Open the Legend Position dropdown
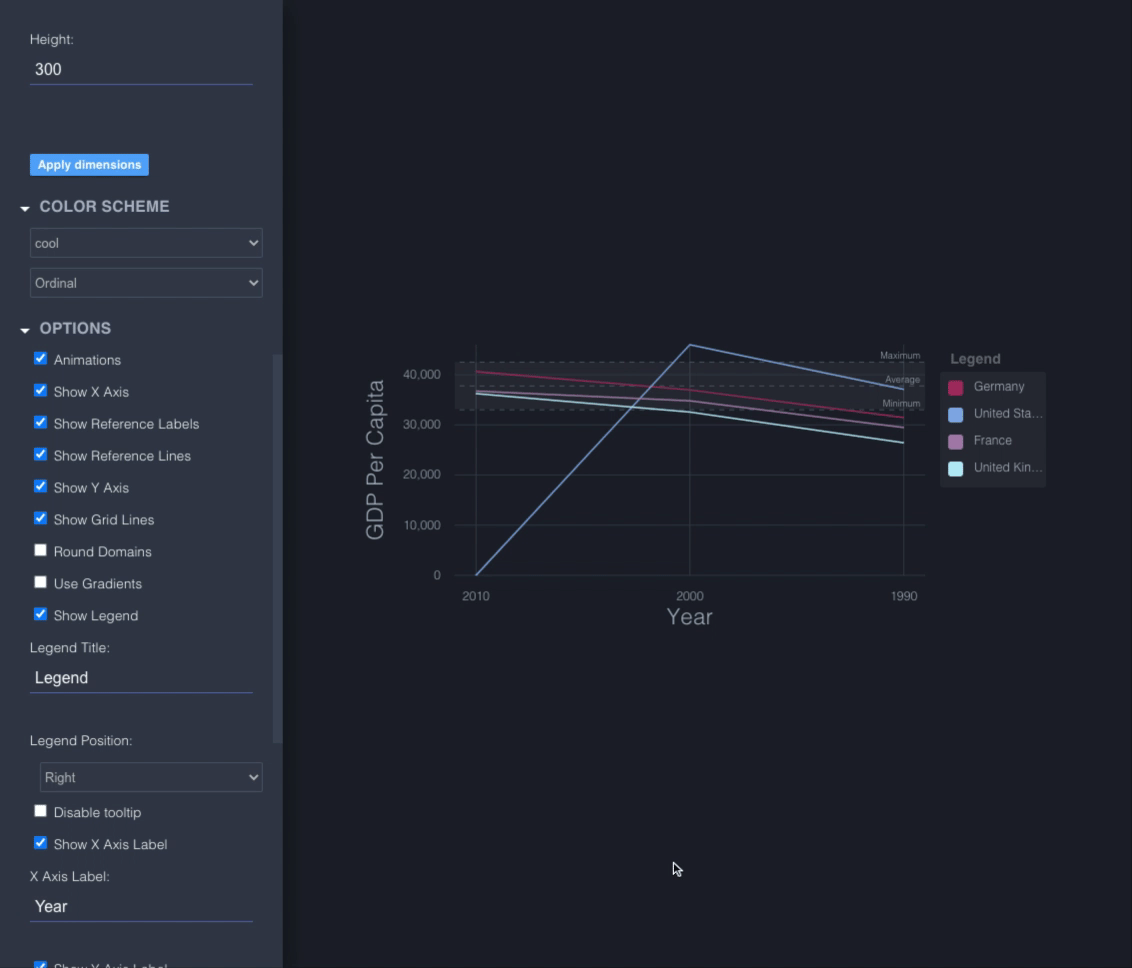Image resolution: width=1132 pixels, height=968 pixels. pyautogui.click(x=151, y=777)
